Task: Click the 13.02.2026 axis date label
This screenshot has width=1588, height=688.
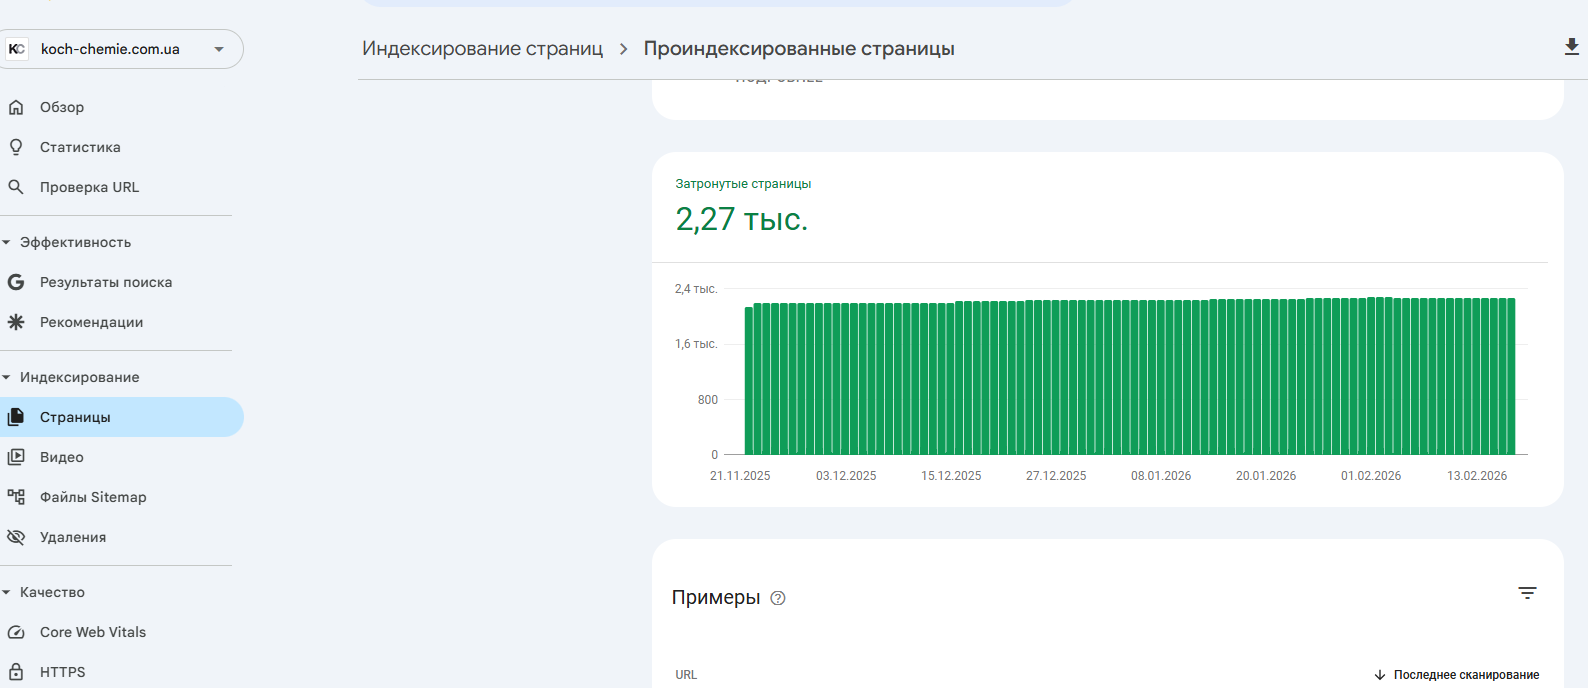Action: click(1477, 476)
